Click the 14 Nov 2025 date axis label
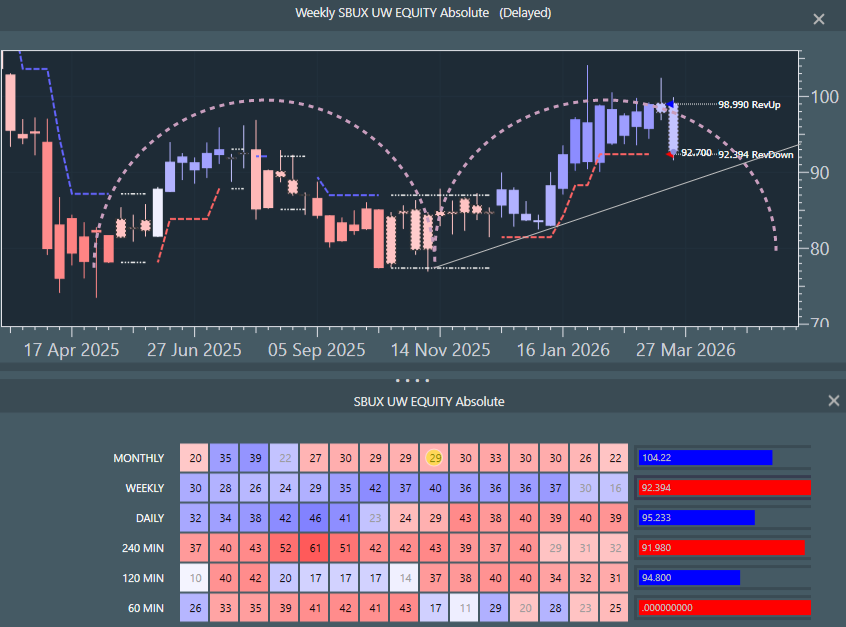 tap(440, 350)
